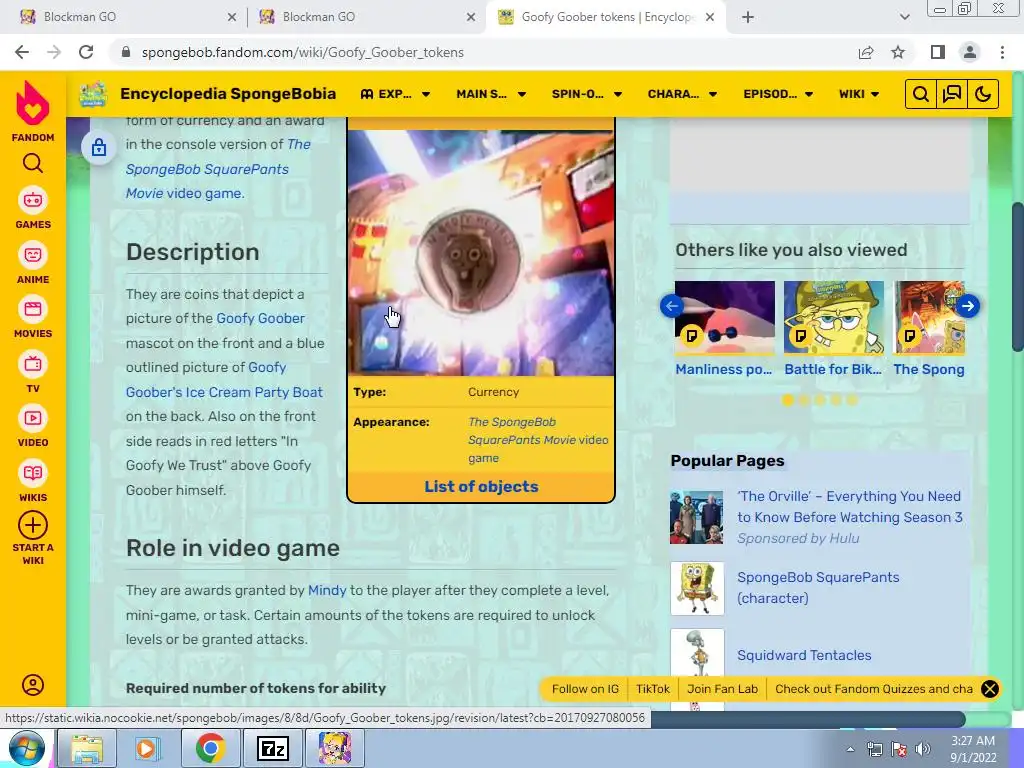
Task: Click the TikTok button
Action: (x=652, y=689)
